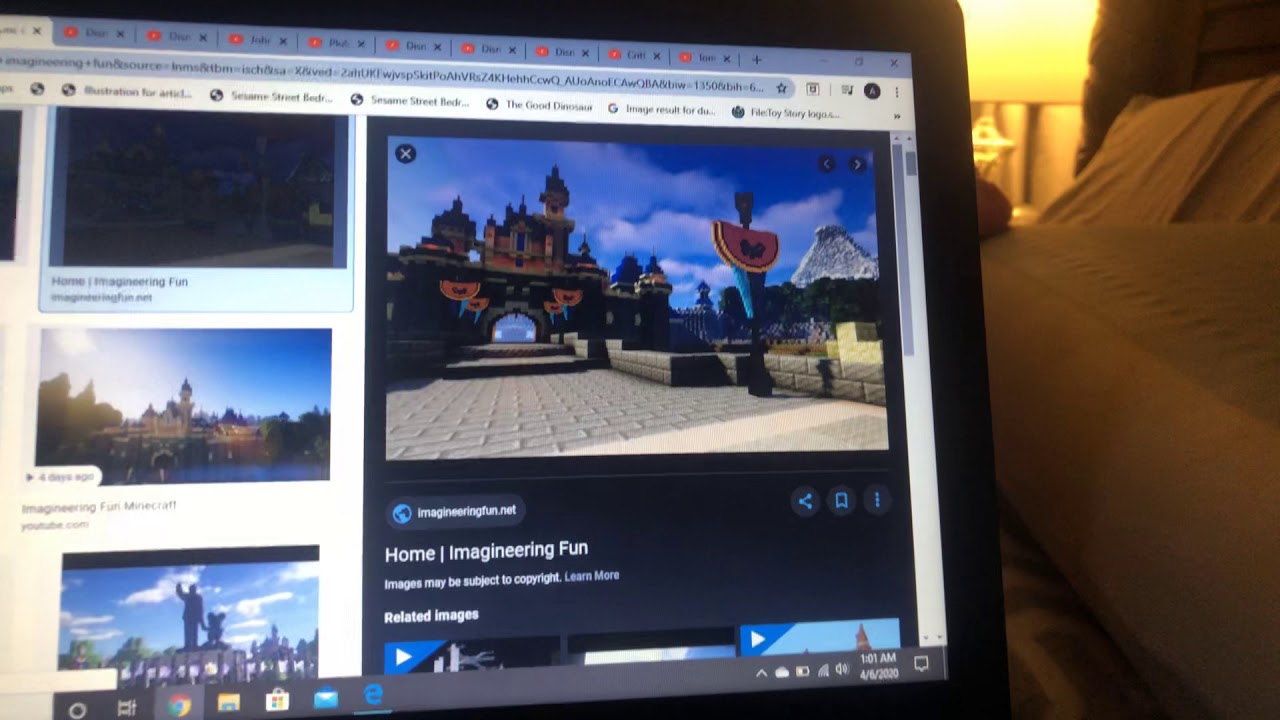1280x720 pixels.
Task: Go to next image in preview
Action: pos(857,165)
